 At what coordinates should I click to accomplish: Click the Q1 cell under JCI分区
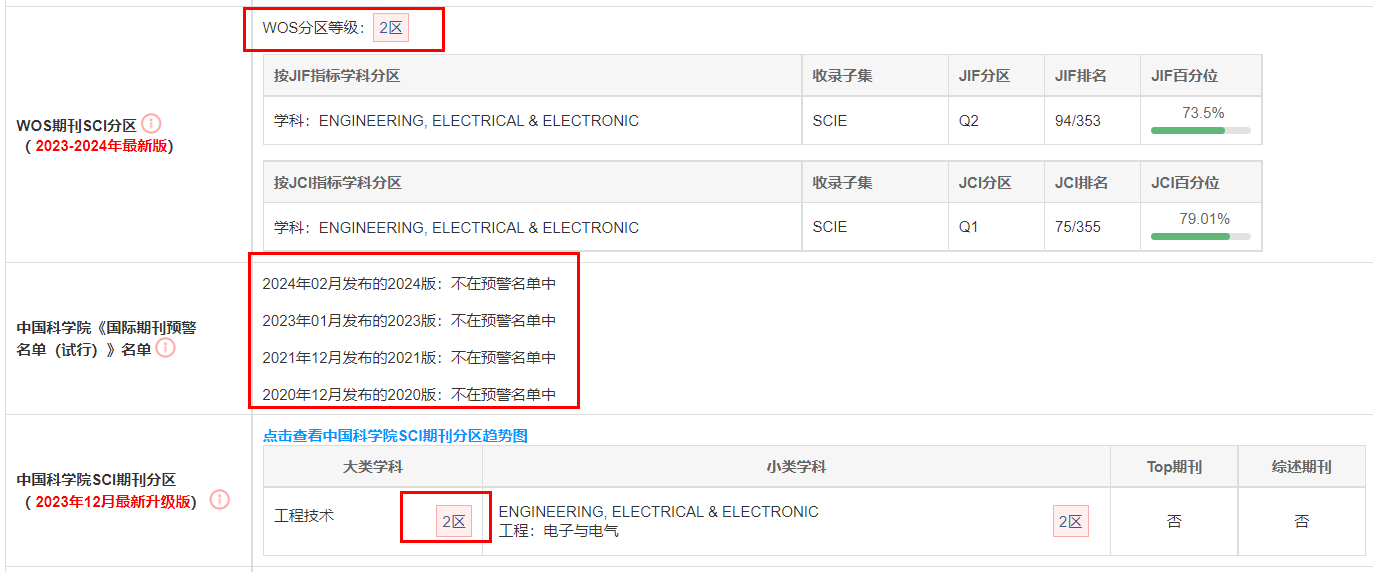click(x=968, y=227)
